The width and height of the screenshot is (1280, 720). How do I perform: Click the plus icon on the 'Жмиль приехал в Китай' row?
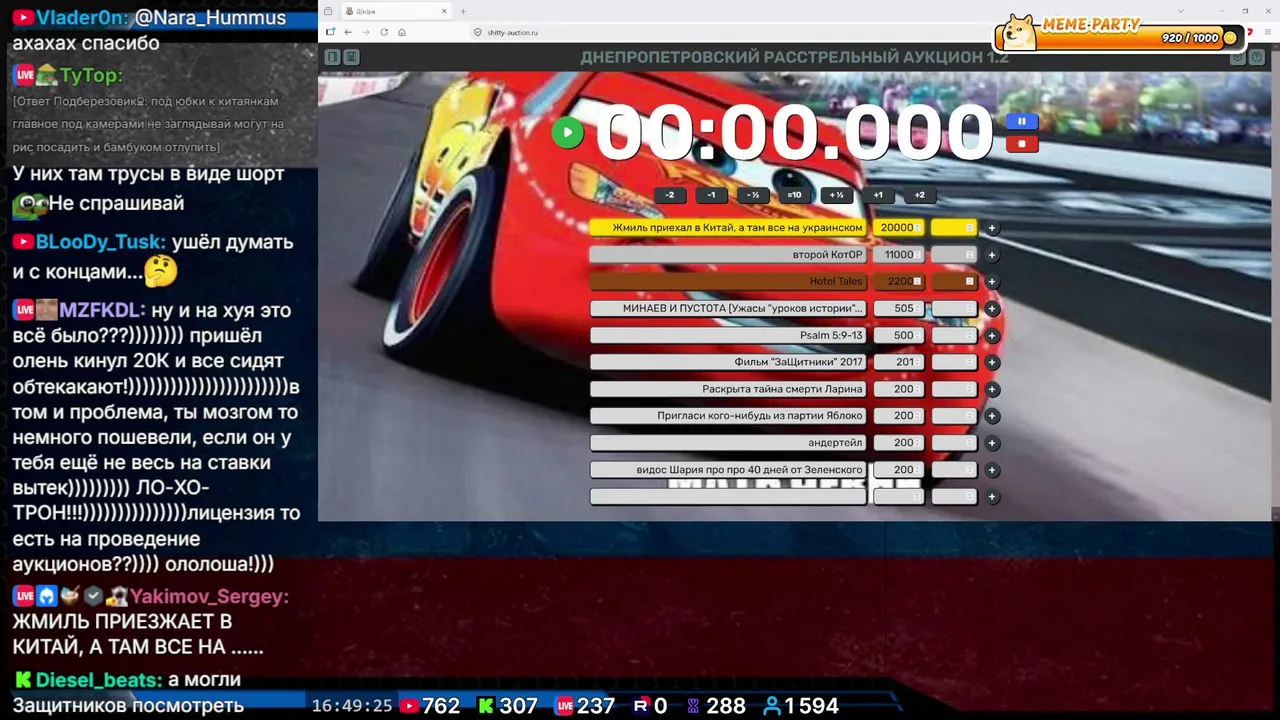pyautogui.click(x=992, y=228)
